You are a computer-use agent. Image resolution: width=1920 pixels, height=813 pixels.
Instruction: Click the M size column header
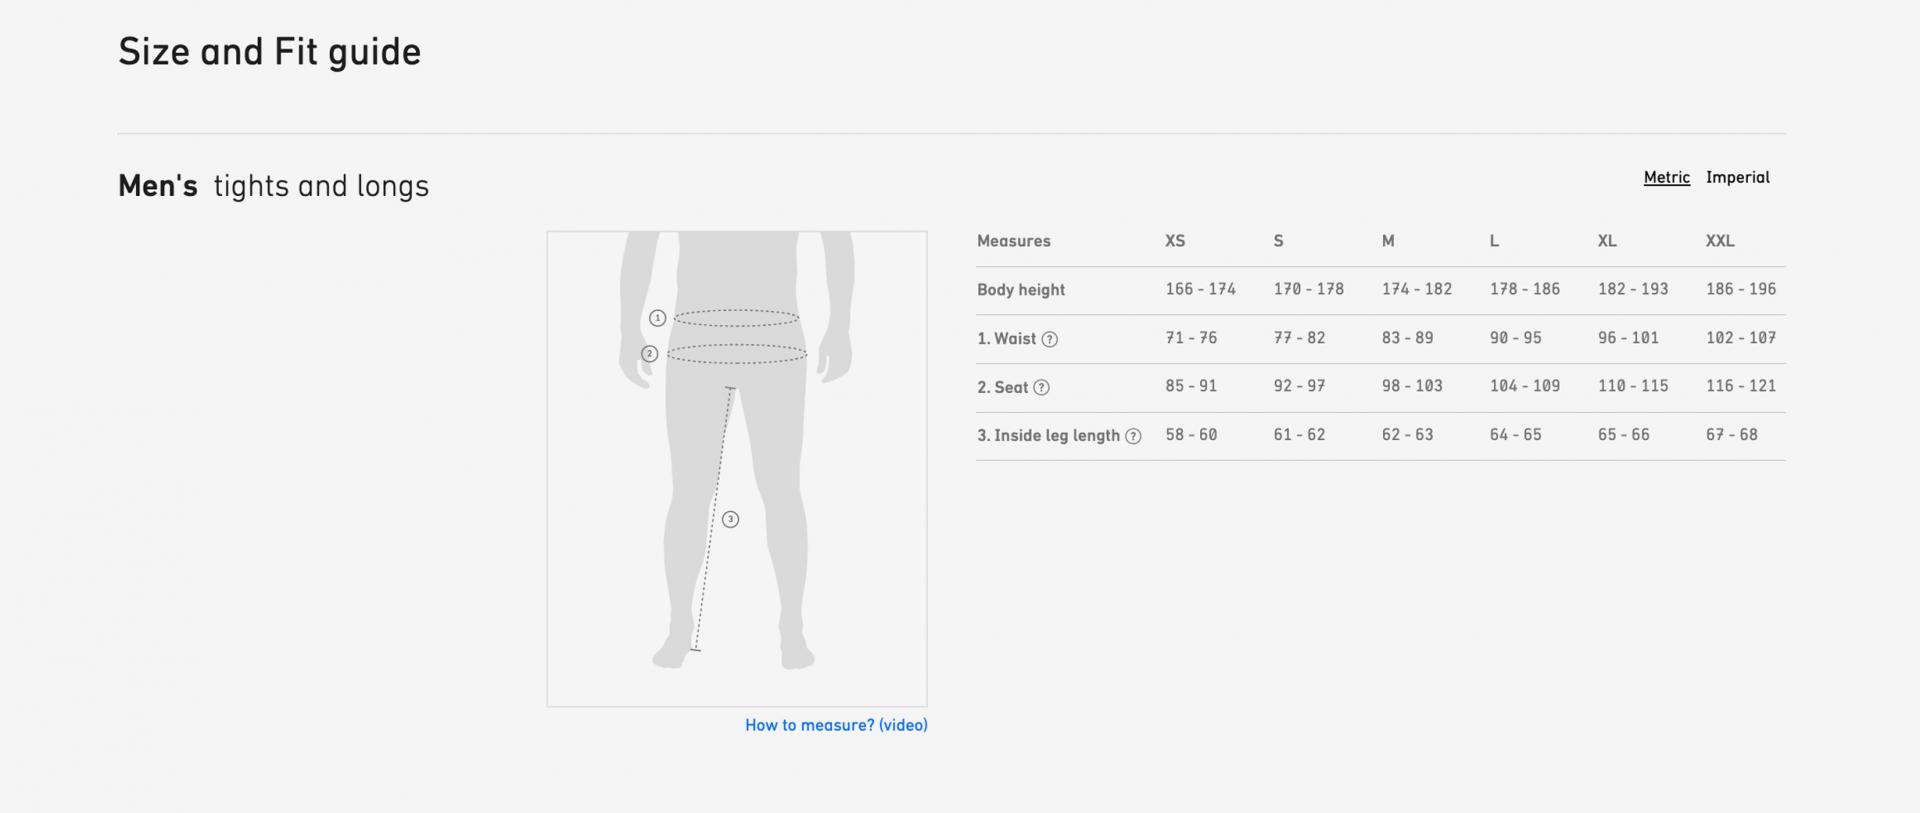click(1388, 241)
